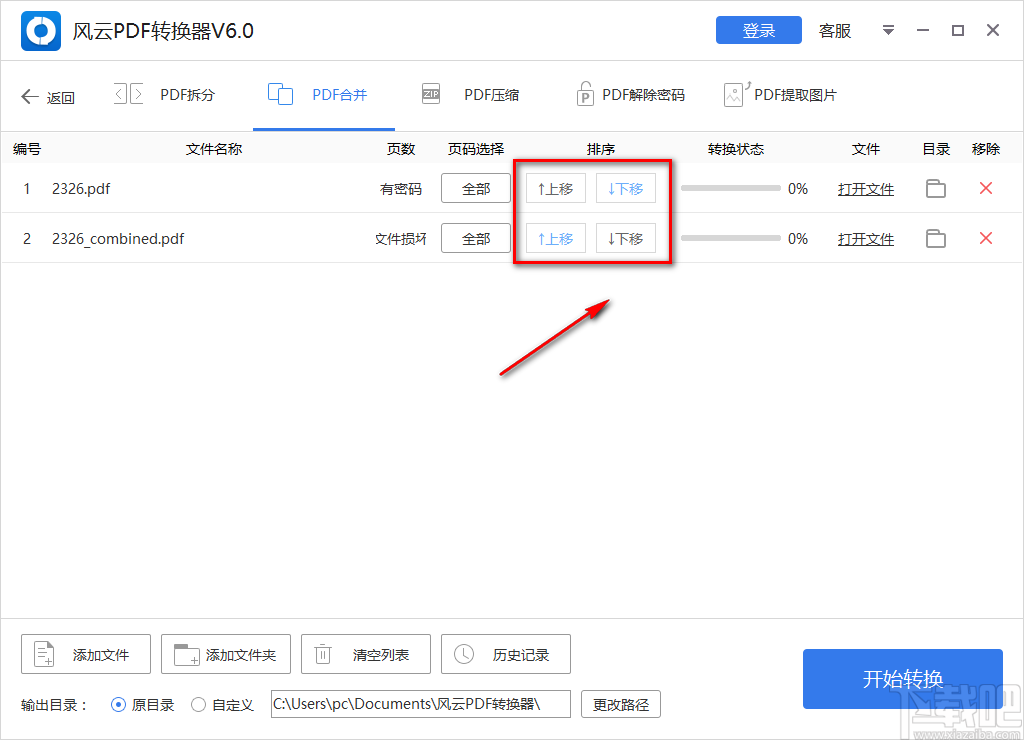
Task: Start conversion with 开始转换
Action: coord(903,679)
